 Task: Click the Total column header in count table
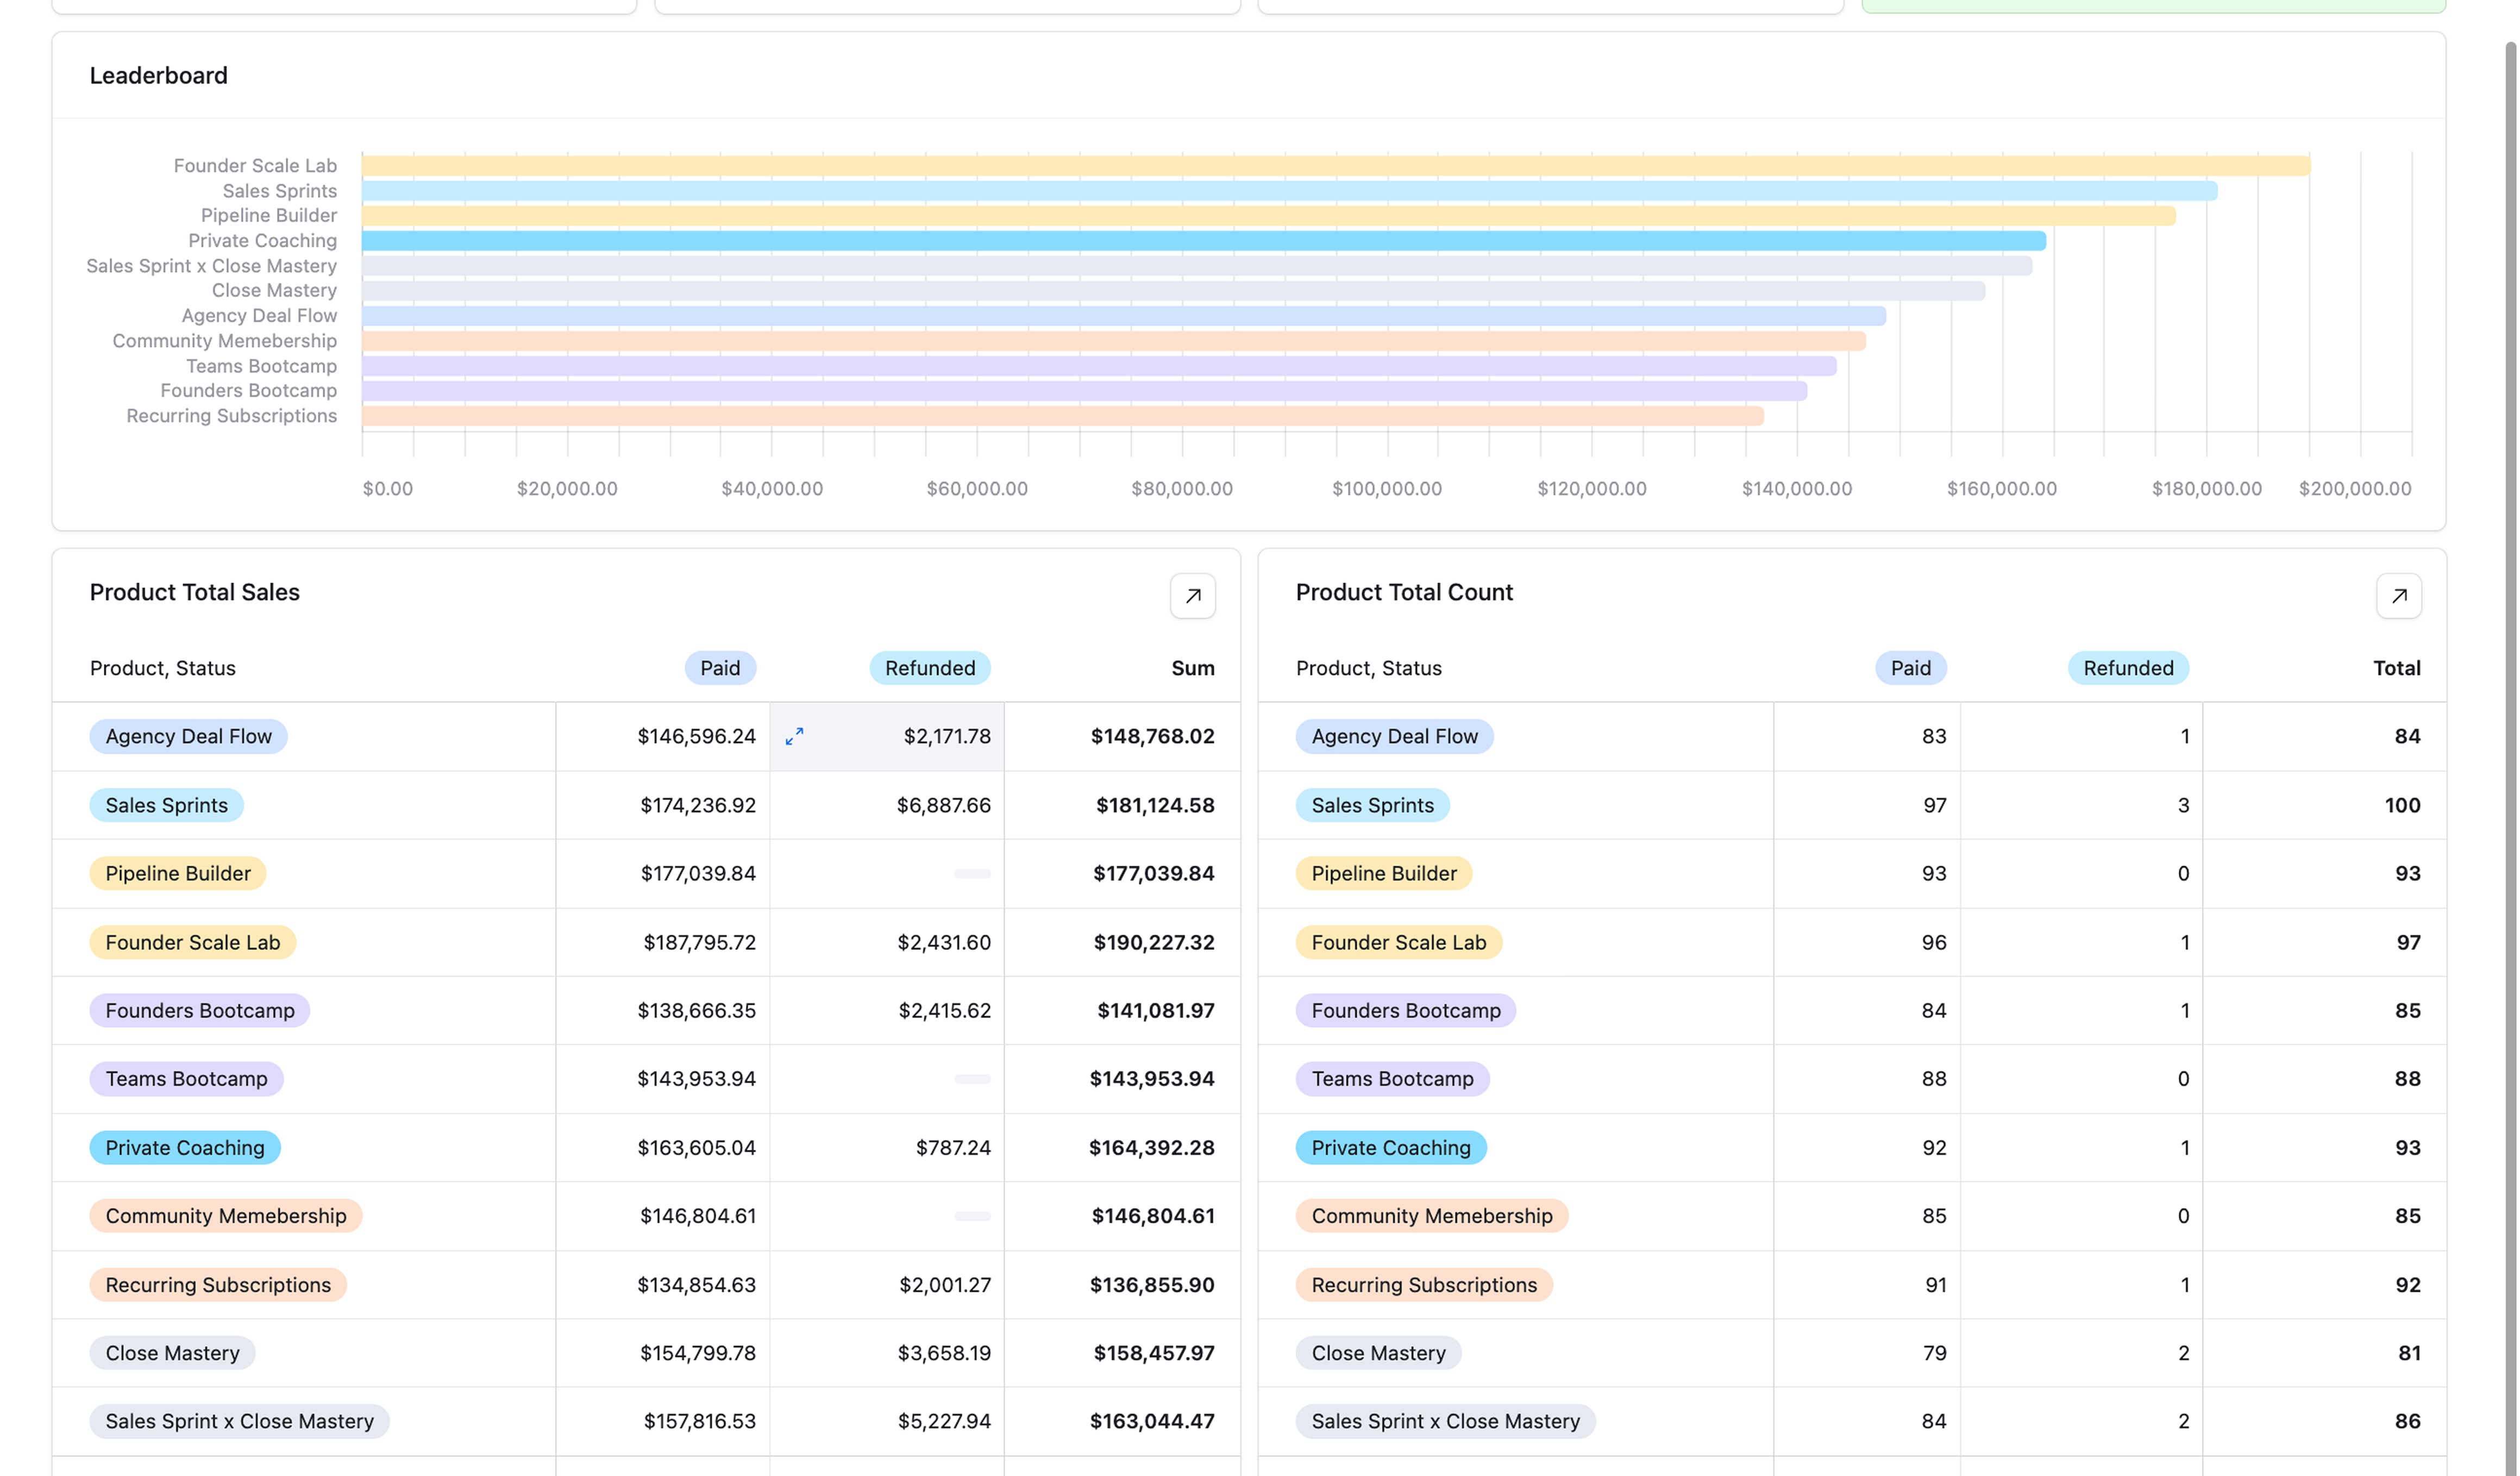[2397, 667]
